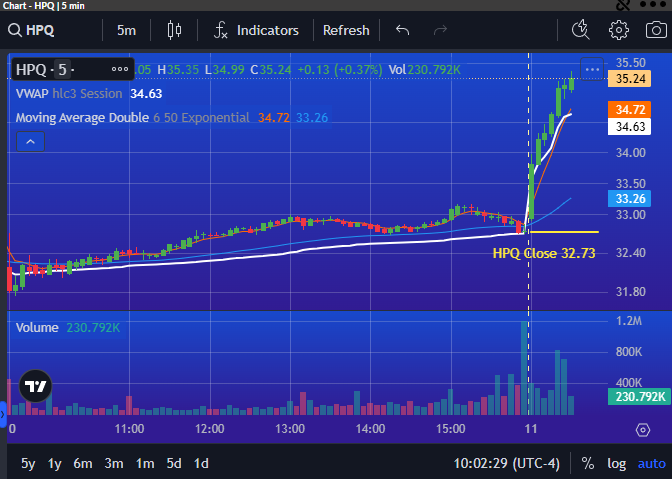The image size is (672, 479).
Task: Click the 35.24 current price label
Action: (x=630, y=79)
